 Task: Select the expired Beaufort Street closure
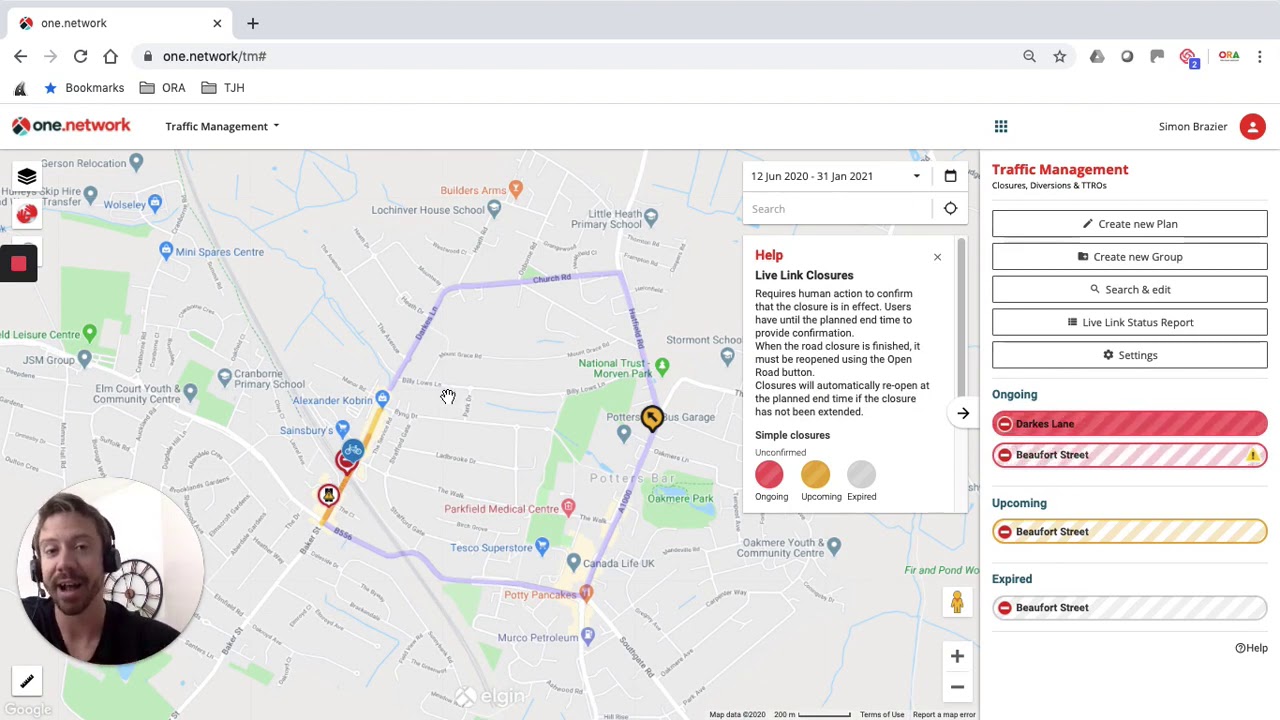click(1129, 608)
